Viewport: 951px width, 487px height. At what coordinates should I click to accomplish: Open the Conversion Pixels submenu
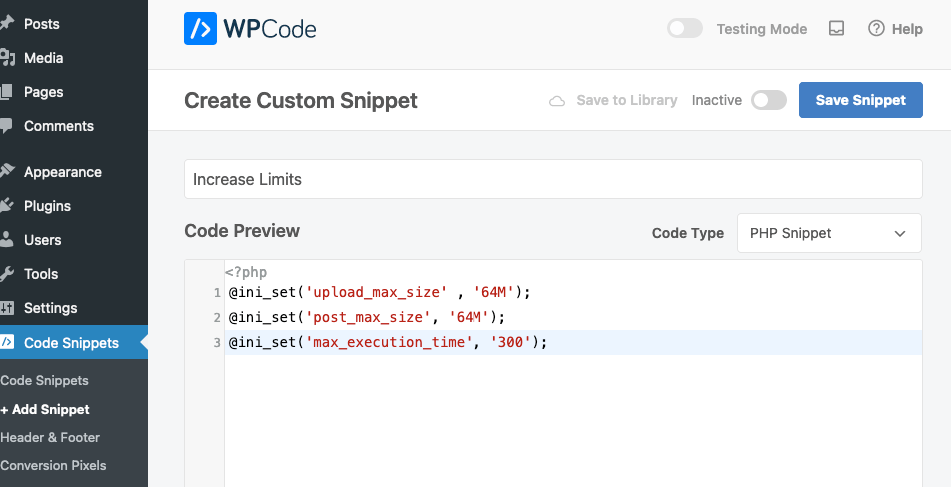point(53,465)
